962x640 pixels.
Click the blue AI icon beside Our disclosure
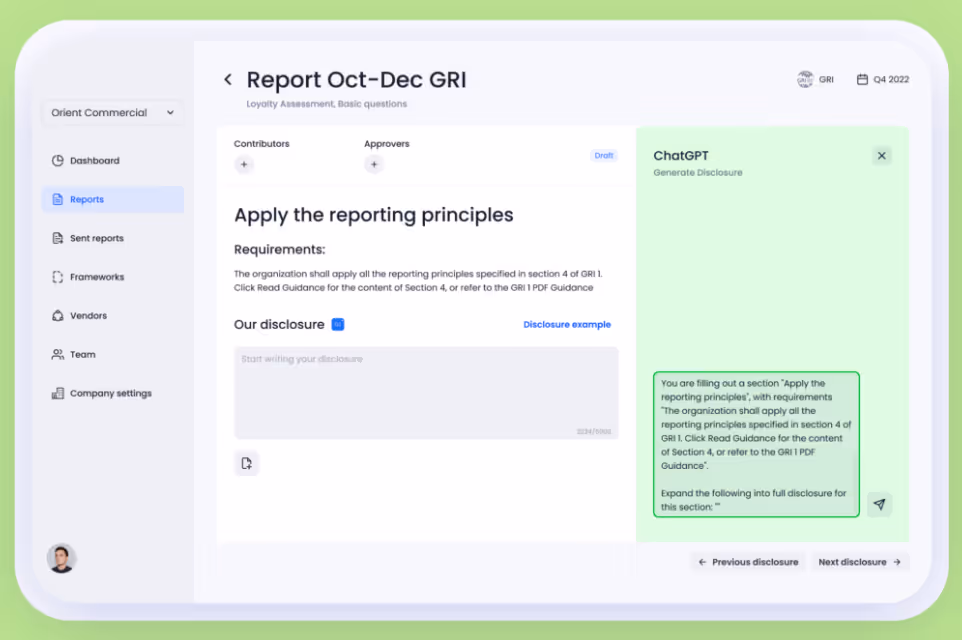click(x=338, y=324)
